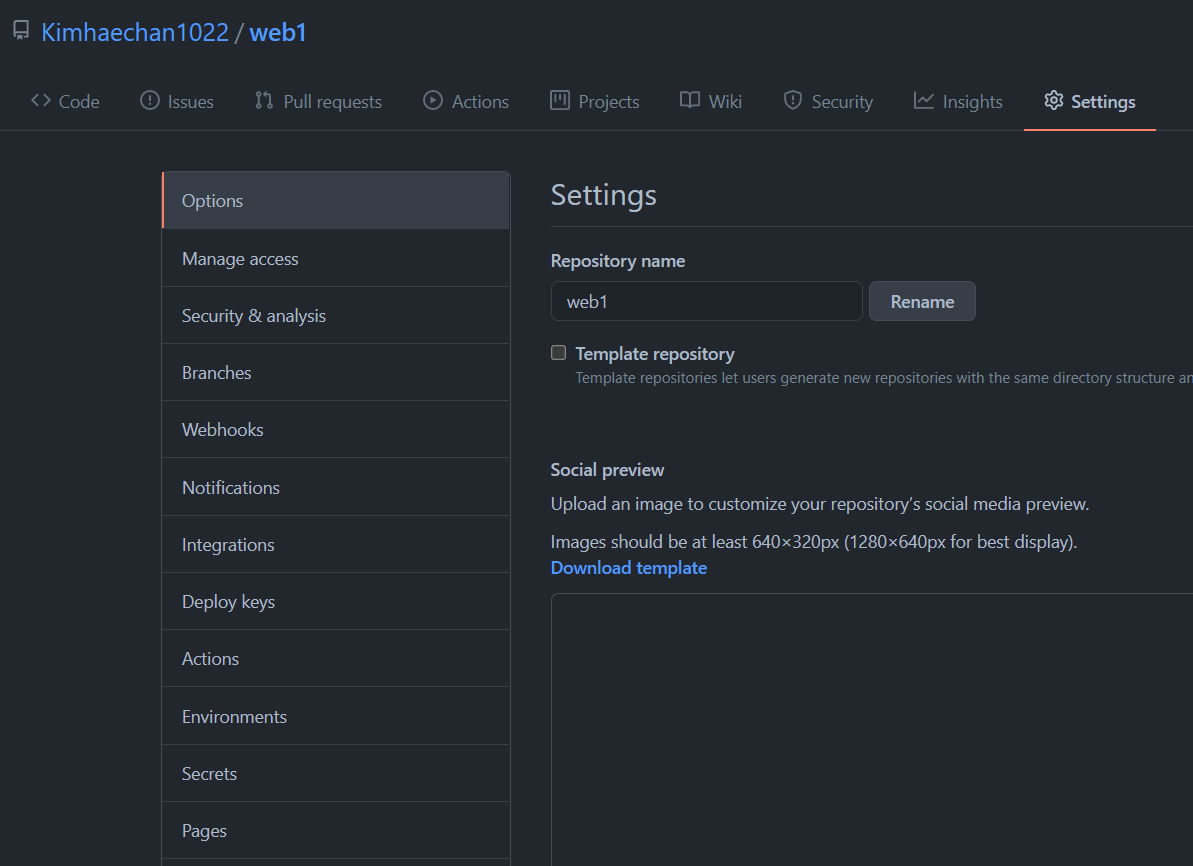Open Pages settings in the sidebar
1193x866 pixels.
[x=336, y=831]
